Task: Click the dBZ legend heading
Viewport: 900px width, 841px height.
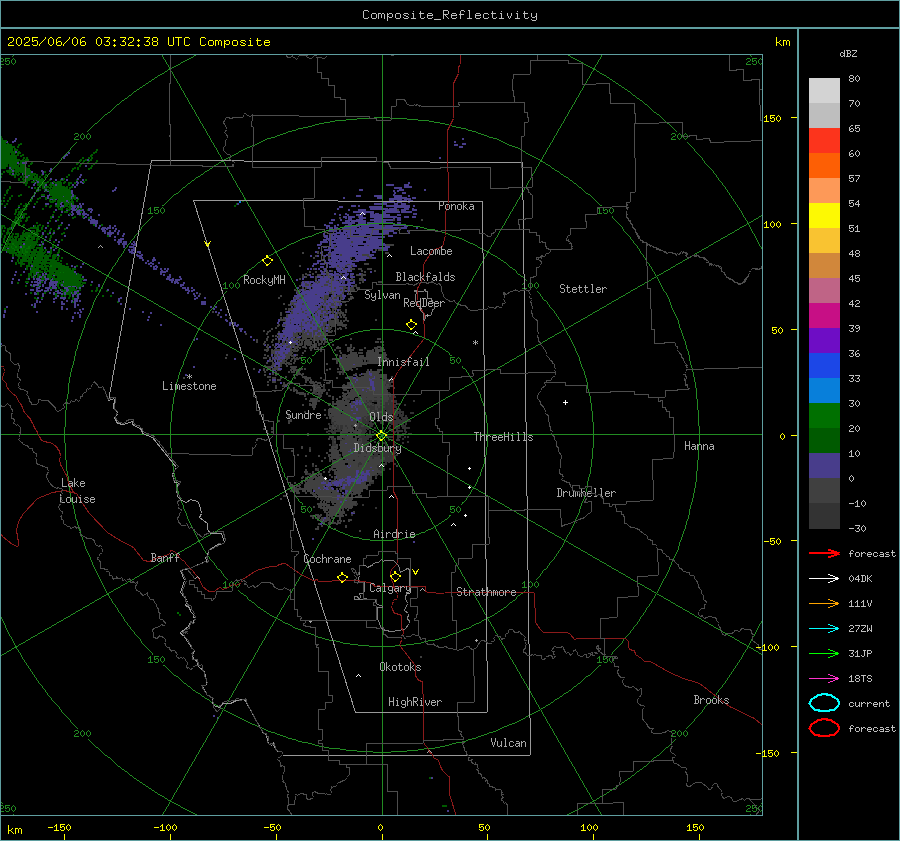Action: pyautogui.click(x=848, y=53)
